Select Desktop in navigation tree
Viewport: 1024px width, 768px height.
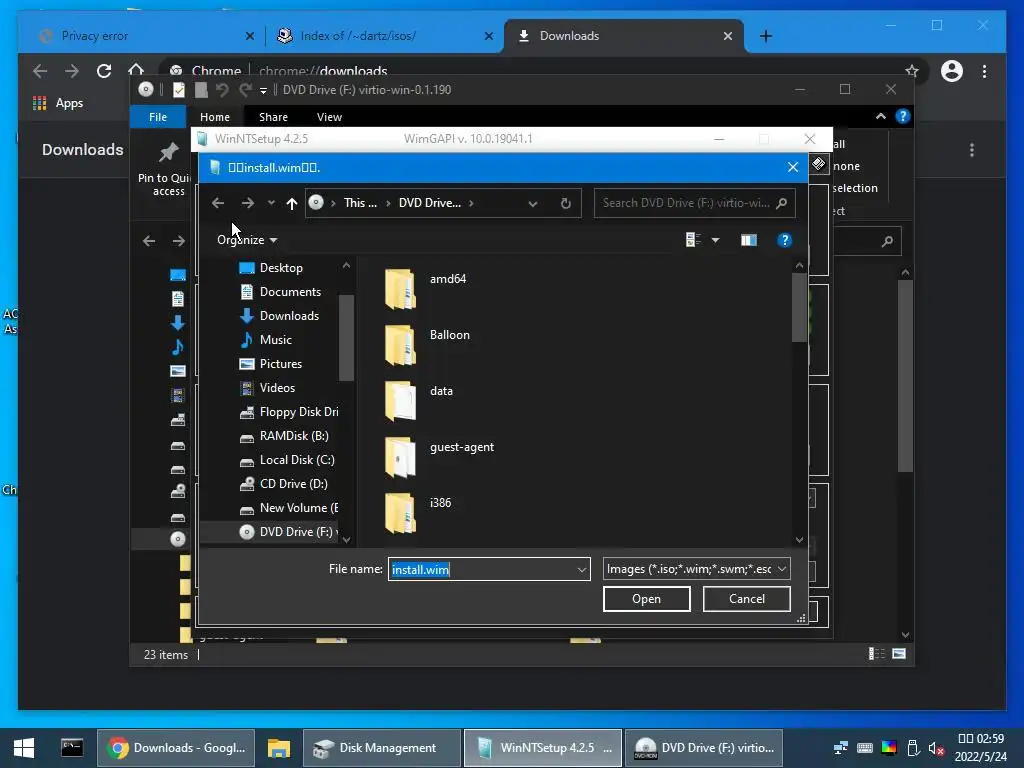coord(281,268)
